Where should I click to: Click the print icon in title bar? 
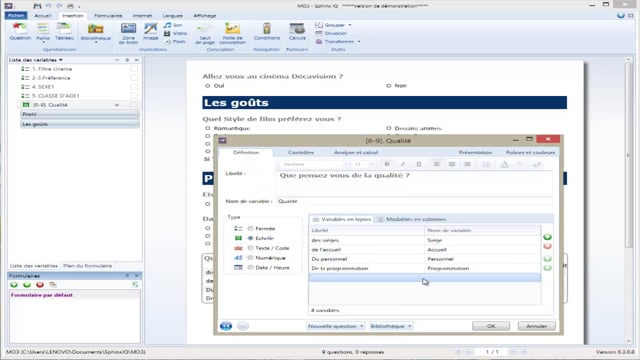click(x=70, y=6)
